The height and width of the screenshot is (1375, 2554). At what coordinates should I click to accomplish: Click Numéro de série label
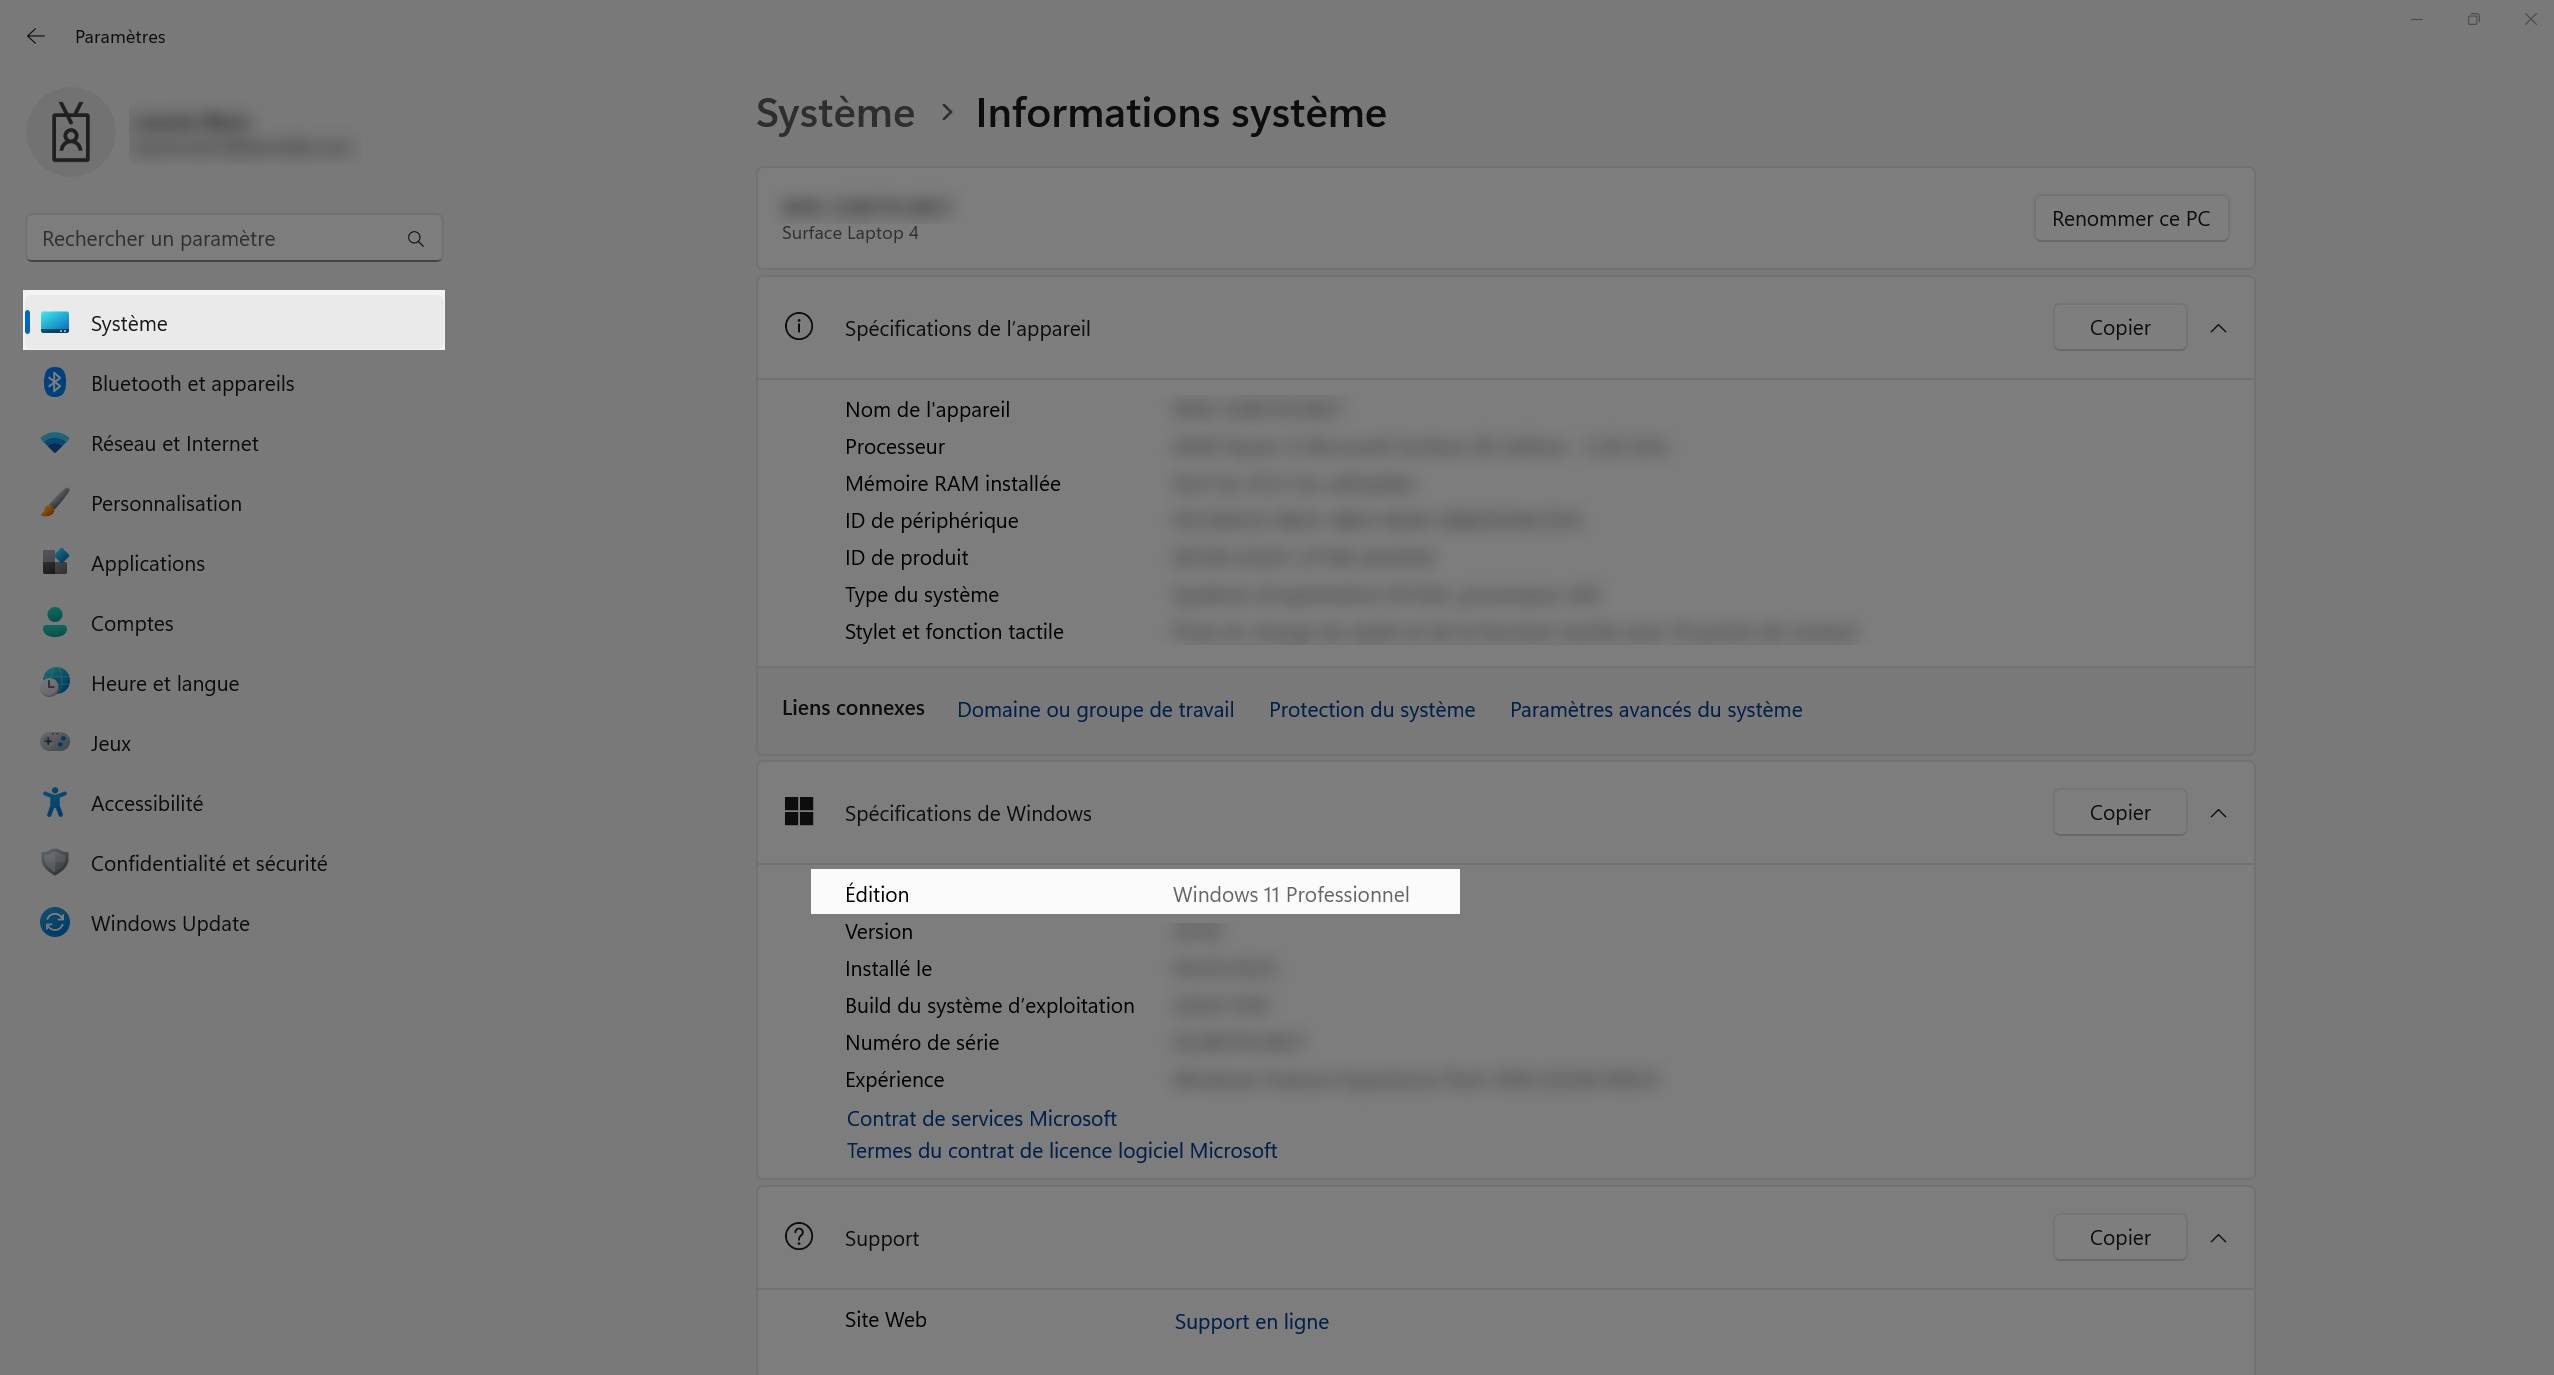[x=921, y=1042]
